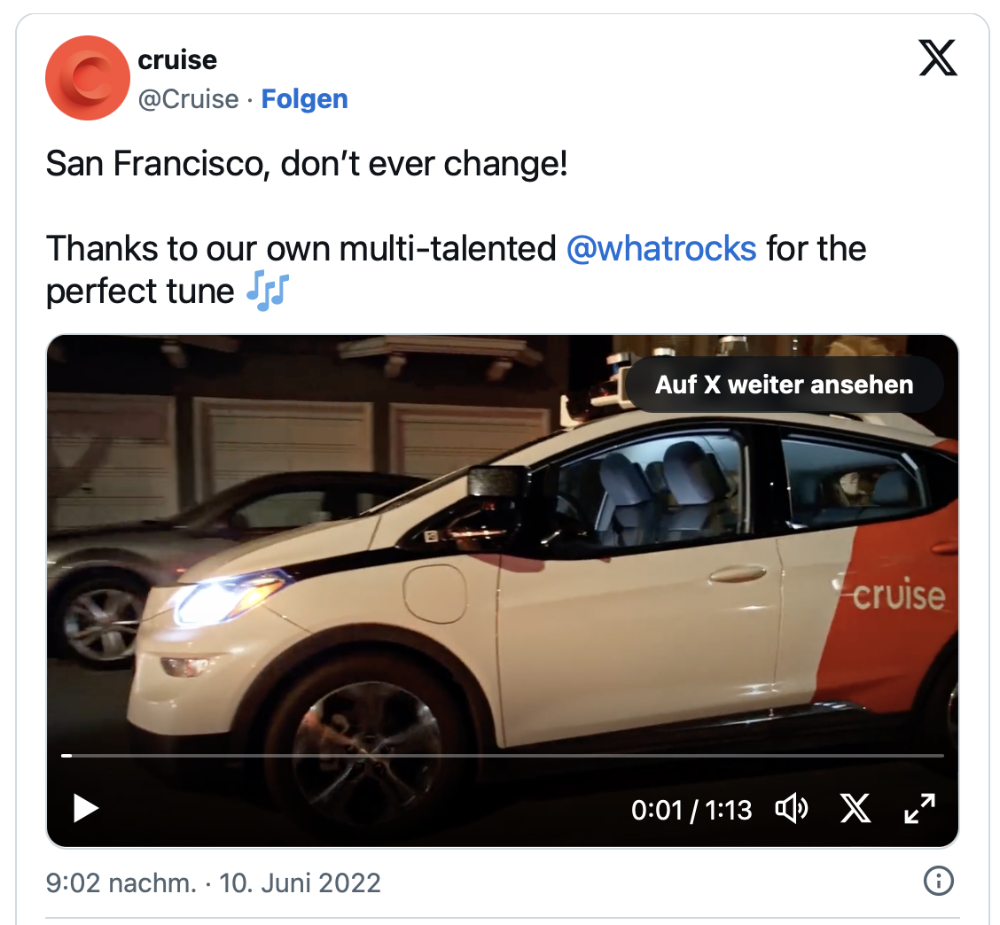The height and width of the screenshot is (925, 1000).
Task: Open the @whatrocks mention link
Action: (x=661, y=248)
